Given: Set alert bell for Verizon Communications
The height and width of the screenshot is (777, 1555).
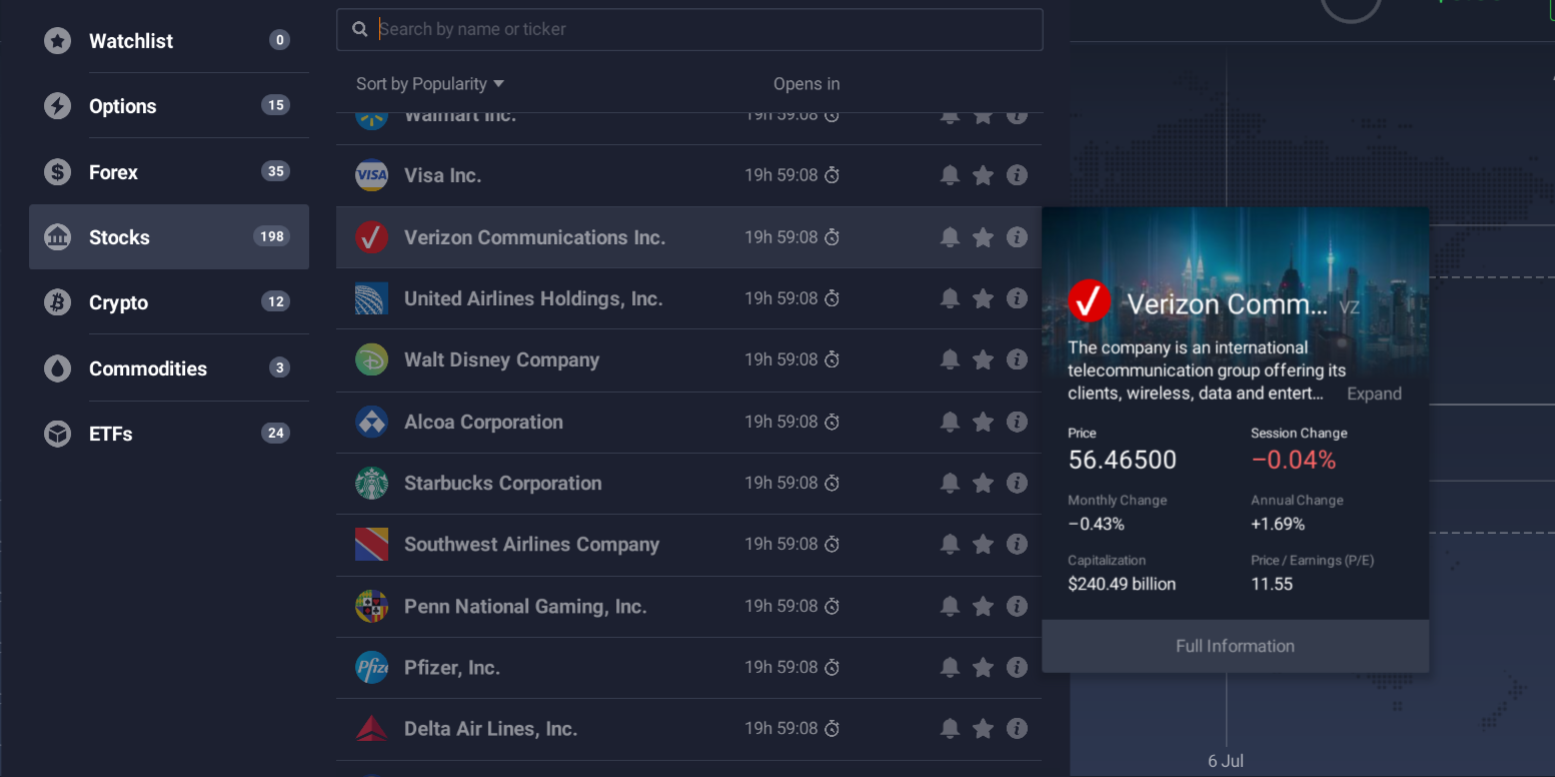Looking at the screenshot, I should click(x=950, y=237).
